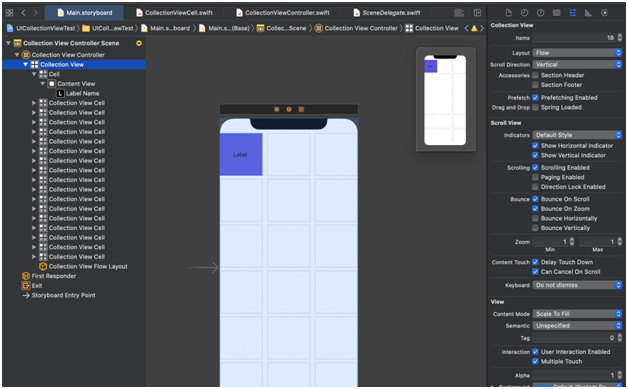Click the Alpha value field
Image resolution: width=628 pixels, height=389 pixels.
tap(574, 375)
